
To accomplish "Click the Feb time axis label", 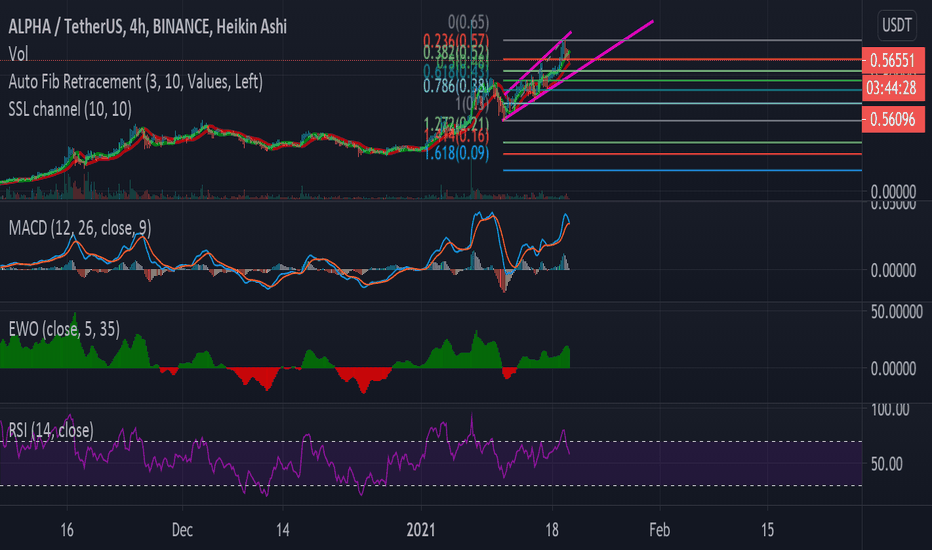I will tap(660, 530).
